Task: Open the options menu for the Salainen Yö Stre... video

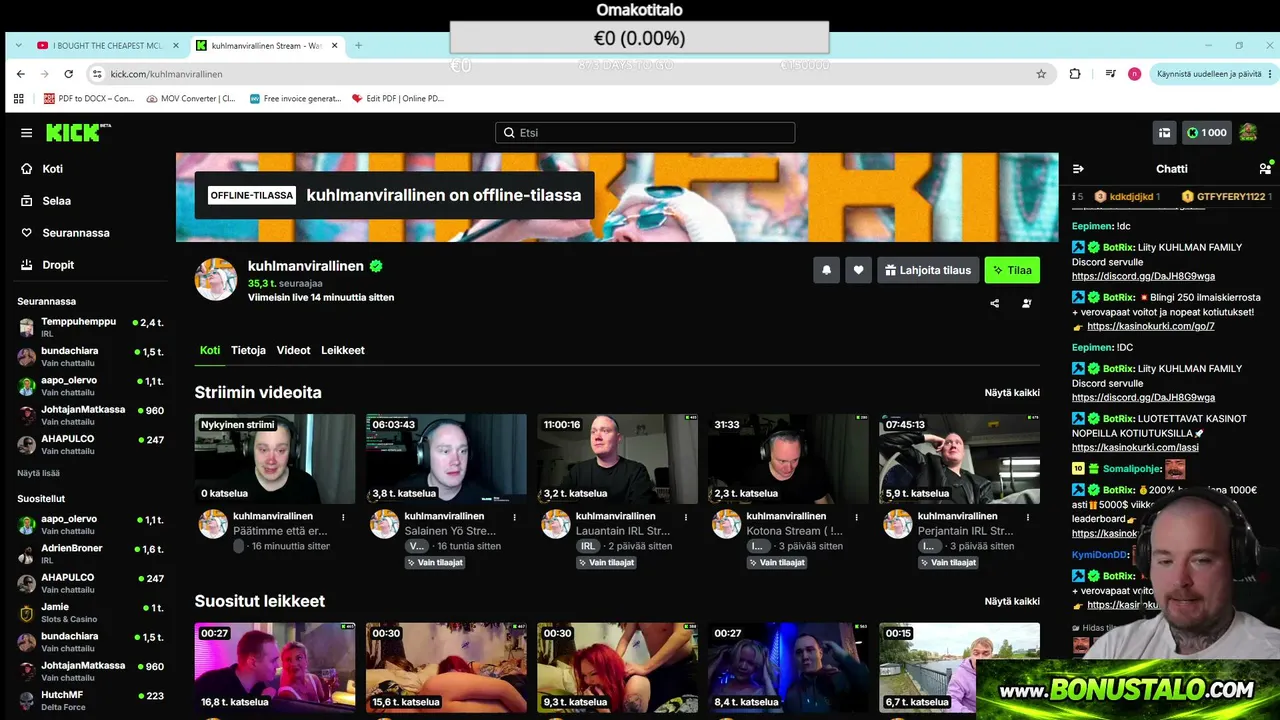Action: coord(514,517)
